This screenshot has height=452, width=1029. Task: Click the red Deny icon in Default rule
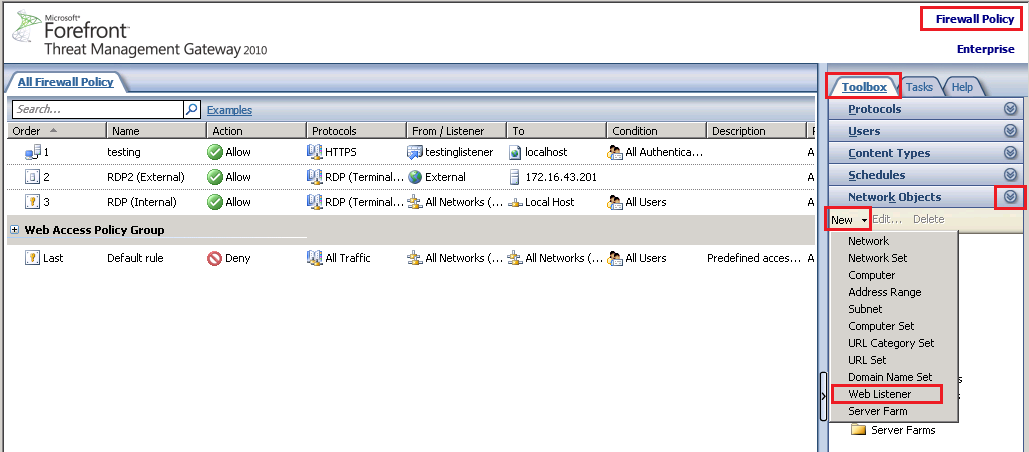pyautogui.click(x=214, y=258)
